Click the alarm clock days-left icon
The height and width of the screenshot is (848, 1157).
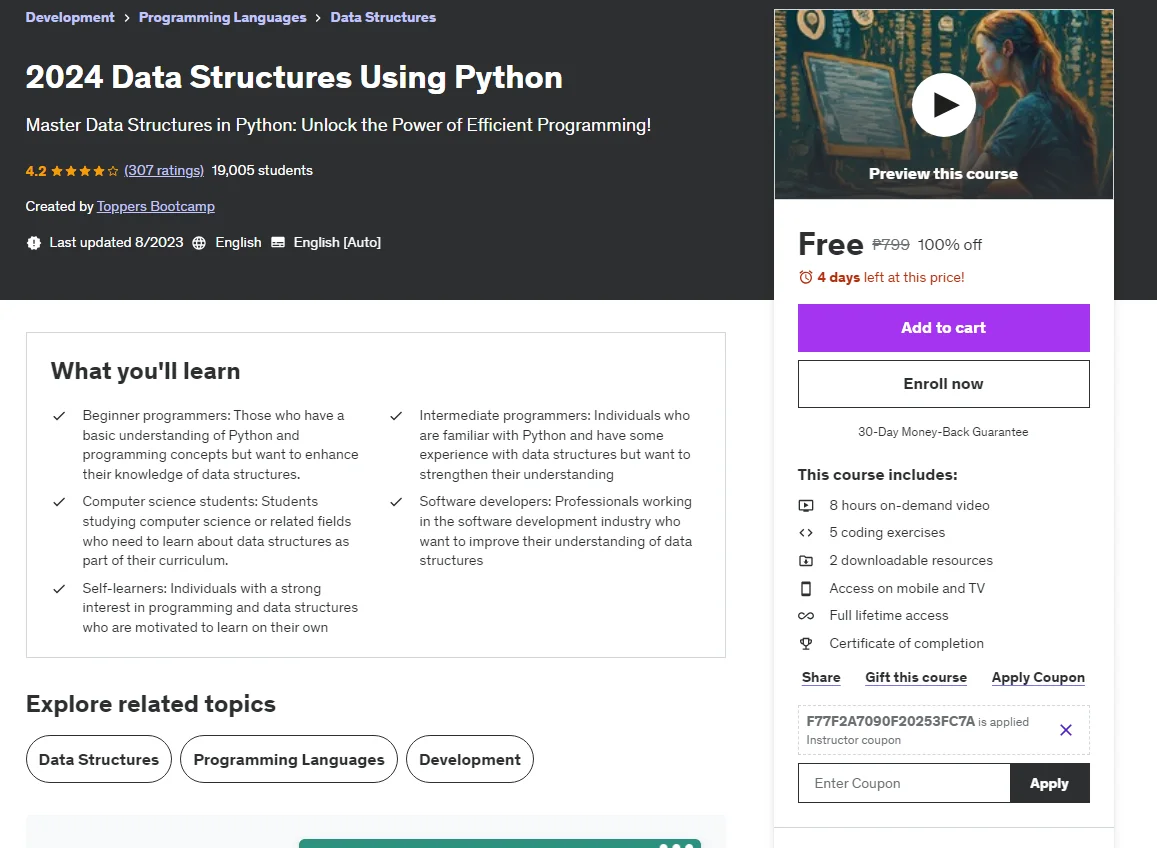tap(805, 277)
